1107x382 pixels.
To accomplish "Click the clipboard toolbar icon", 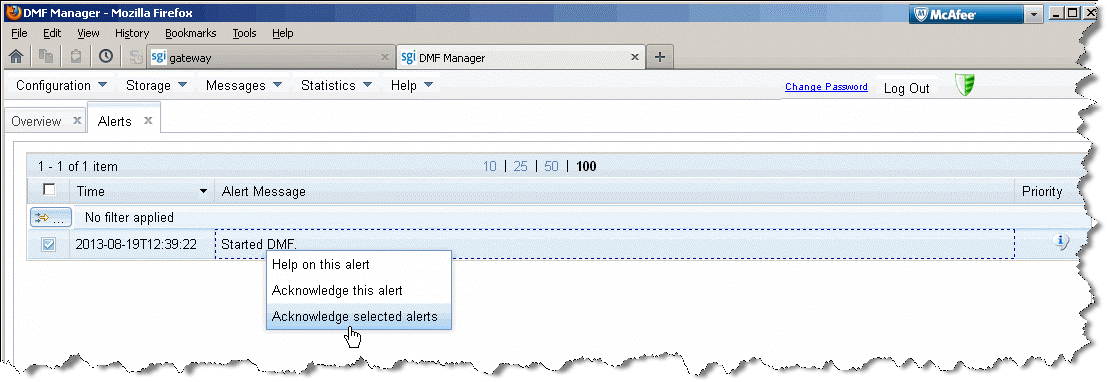I will pos(76,56).
